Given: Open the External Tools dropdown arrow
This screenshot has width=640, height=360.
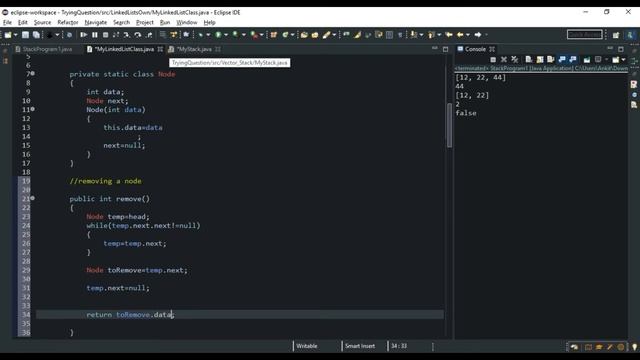Looking at the screenshot, I should coord(262,35).
